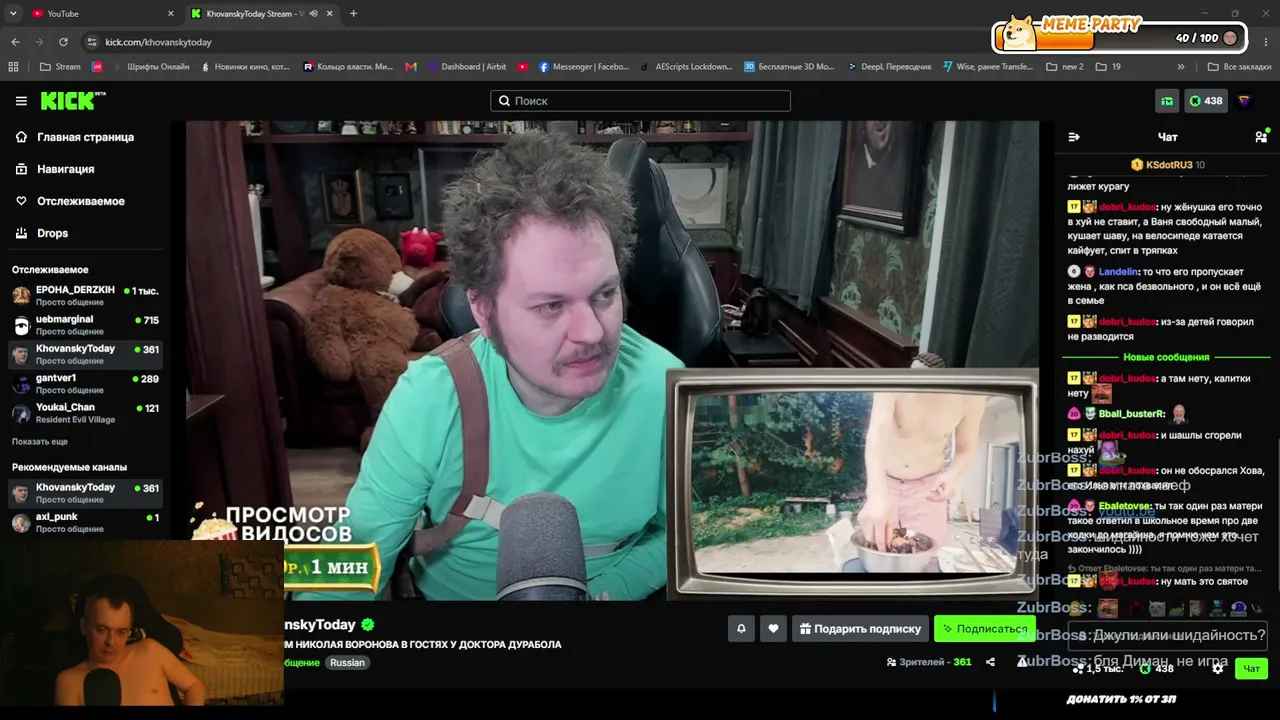
Task: Open chat settings gear icon
Action: 1218,668
